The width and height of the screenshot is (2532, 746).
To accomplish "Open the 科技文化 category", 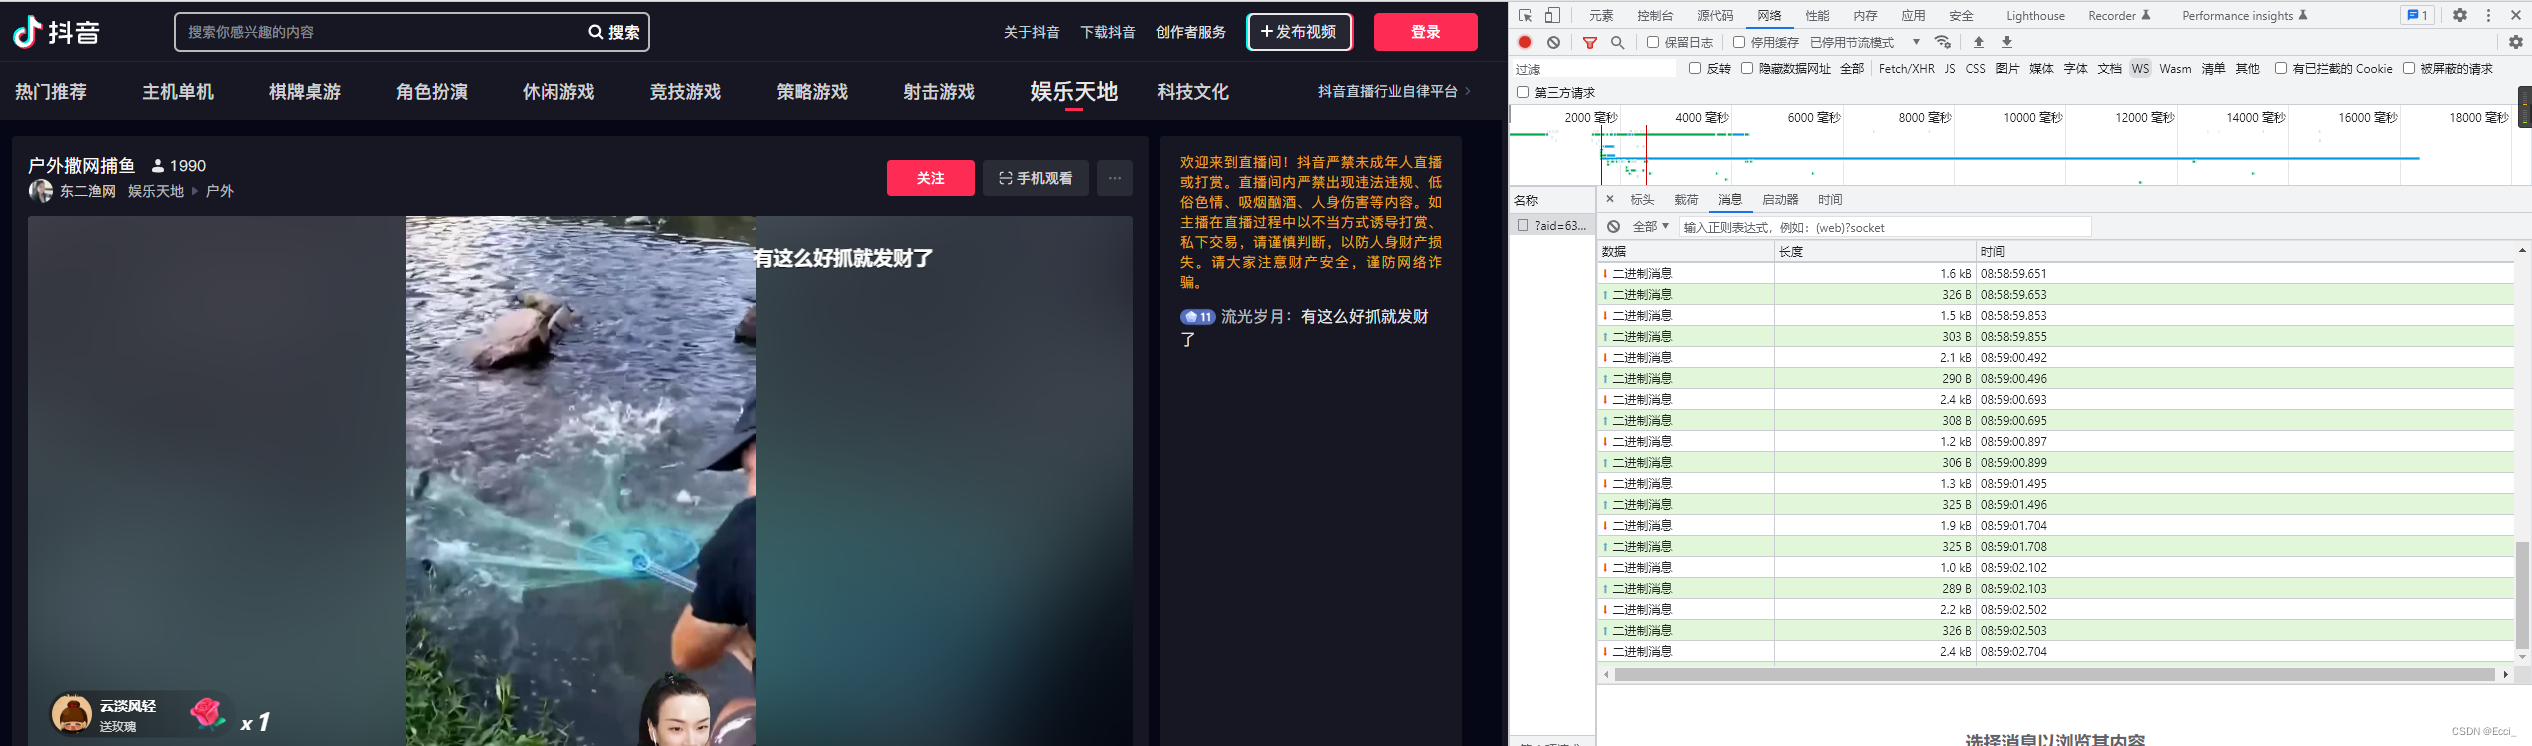I will (x=1193, y=92).
